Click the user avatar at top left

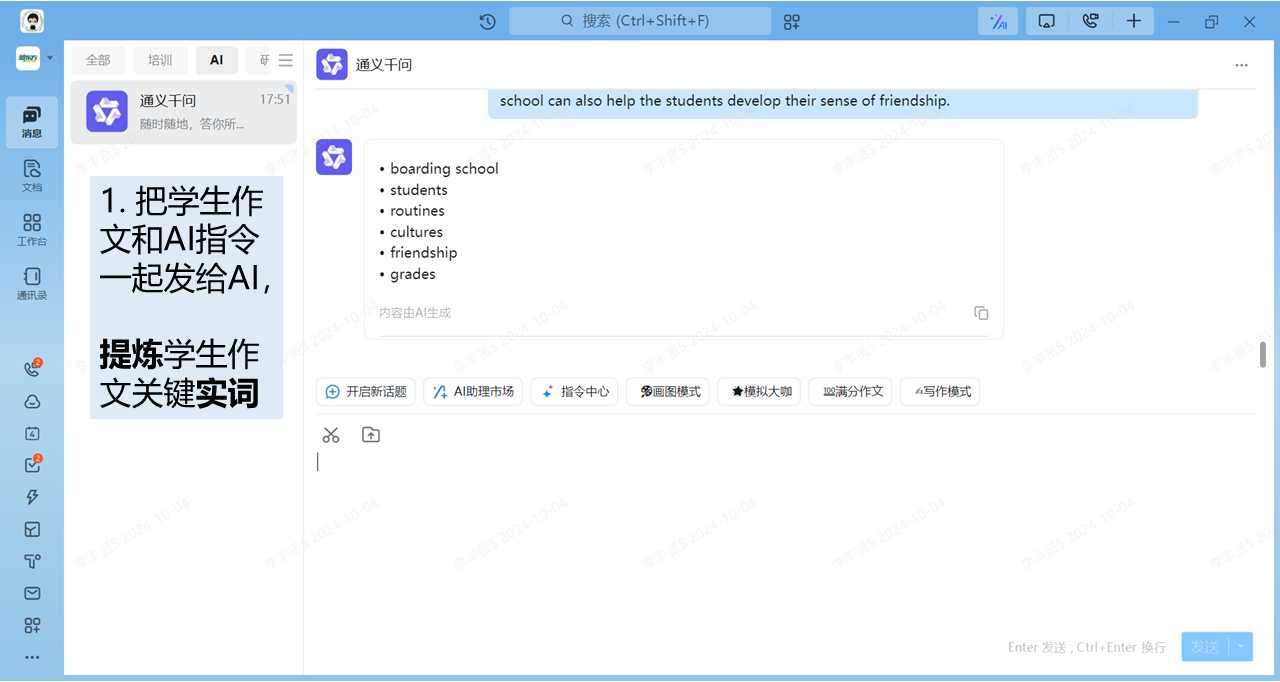click(x=32, y=22)
